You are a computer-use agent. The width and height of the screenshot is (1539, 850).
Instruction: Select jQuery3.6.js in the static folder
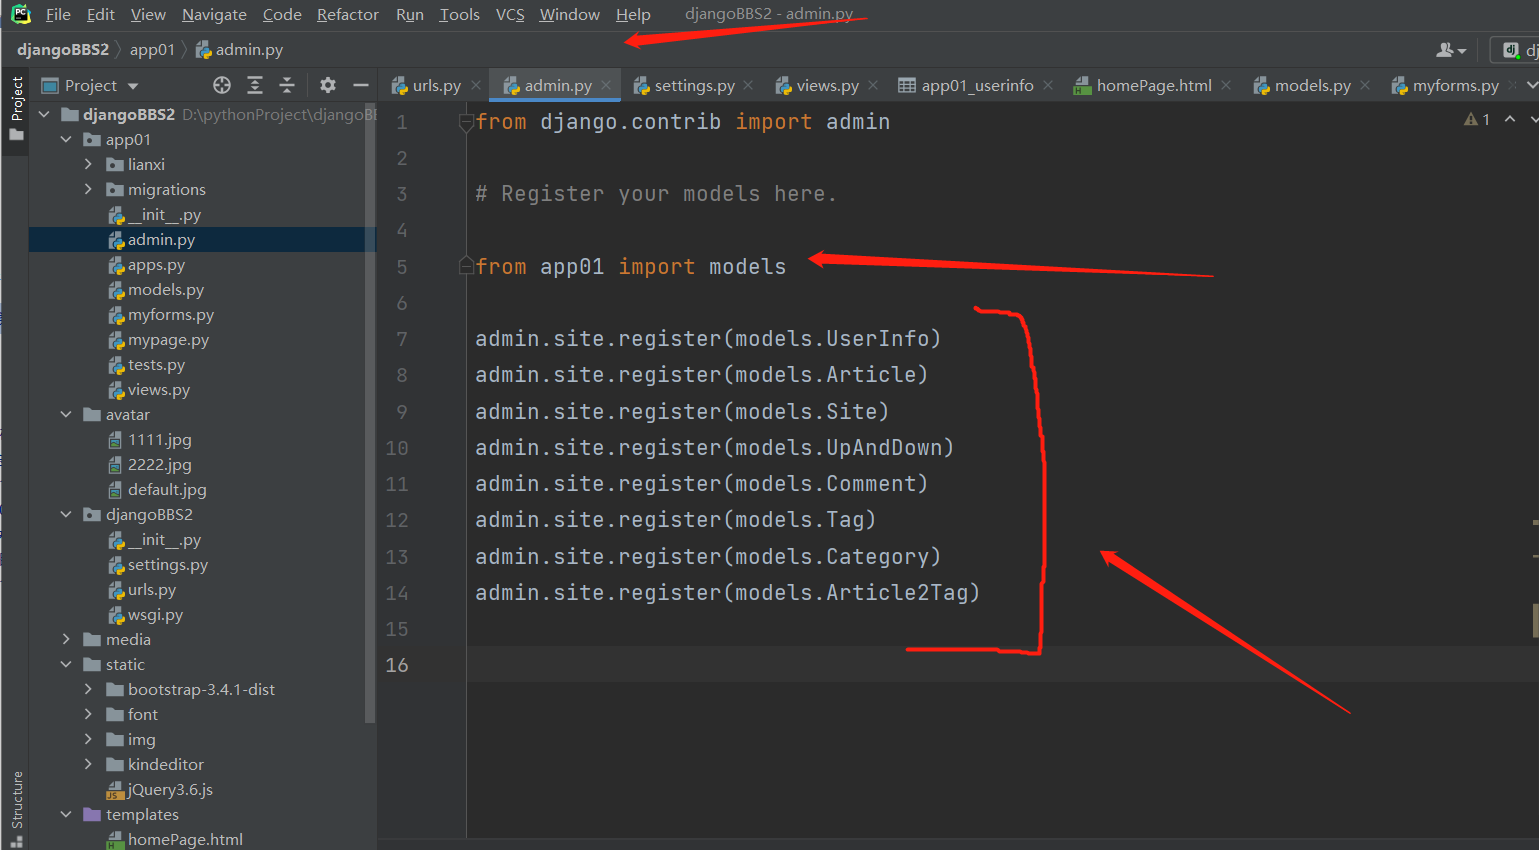[x=170, y=790]
